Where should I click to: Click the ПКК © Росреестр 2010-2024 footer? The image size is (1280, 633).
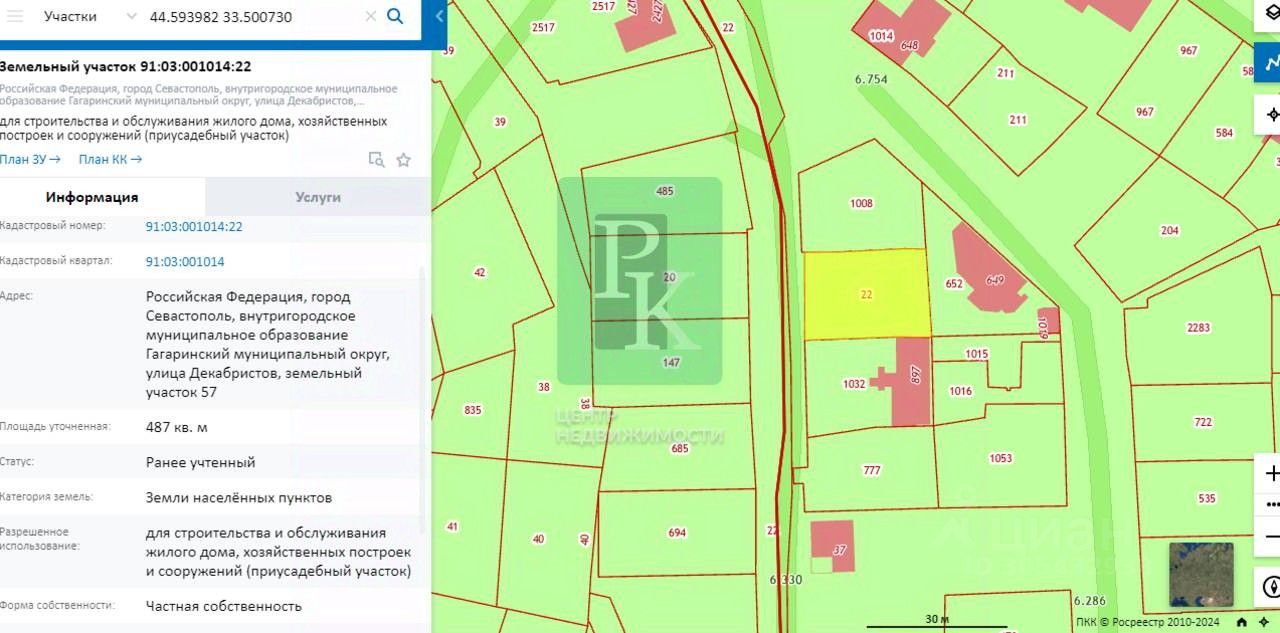[1148, 622]
